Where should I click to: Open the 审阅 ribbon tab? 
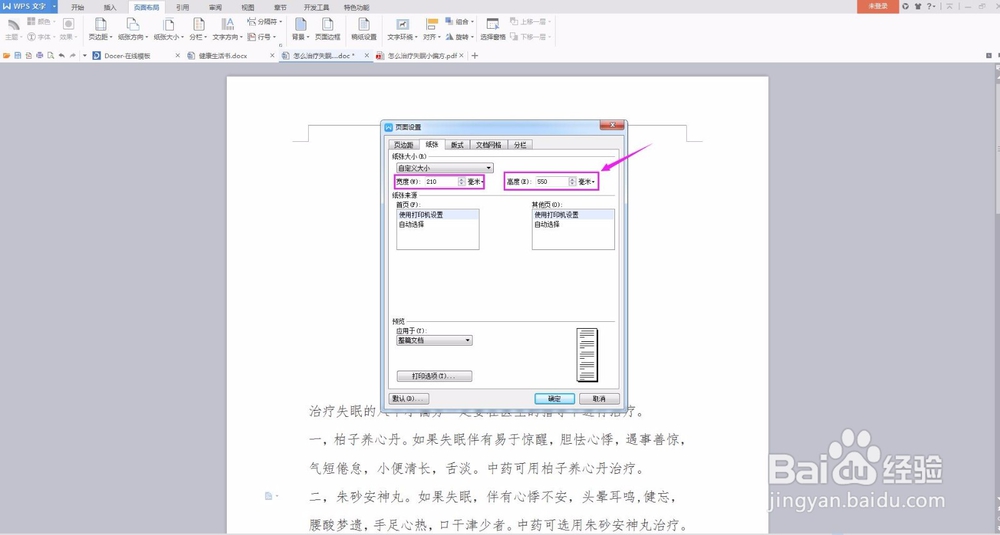(216, 8)
